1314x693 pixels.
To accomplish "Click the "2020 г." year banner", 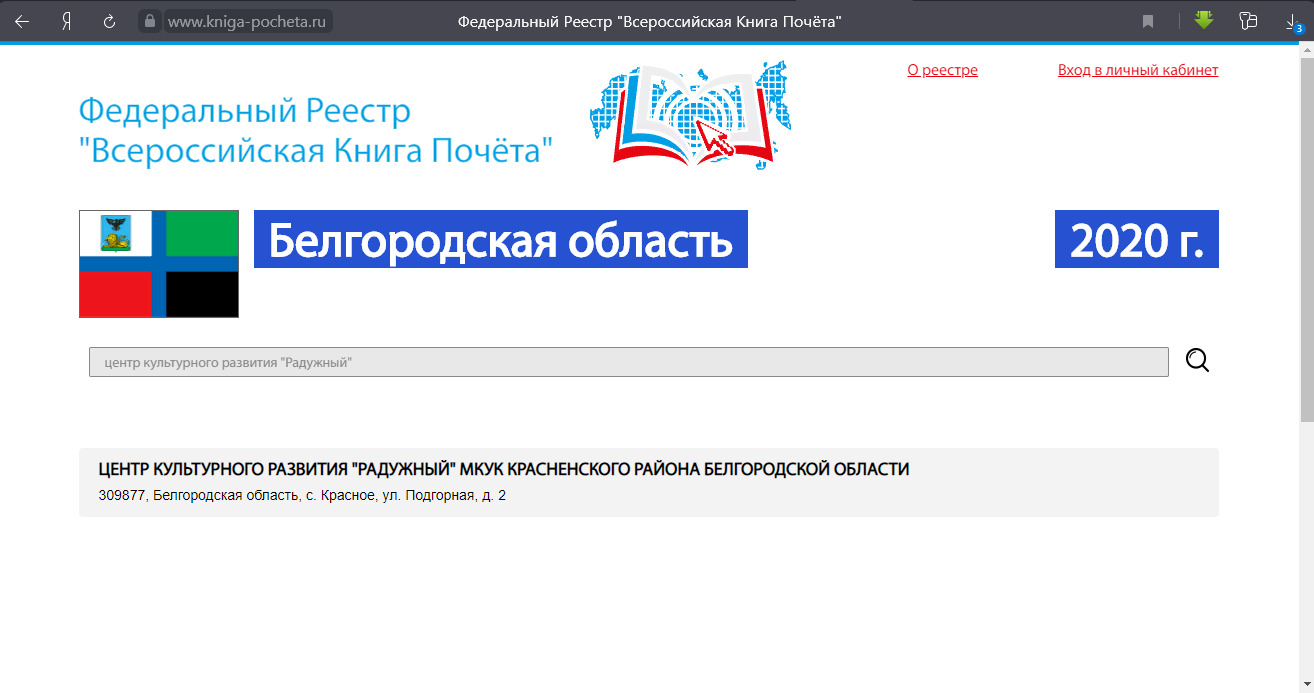I will [1136, 240].
